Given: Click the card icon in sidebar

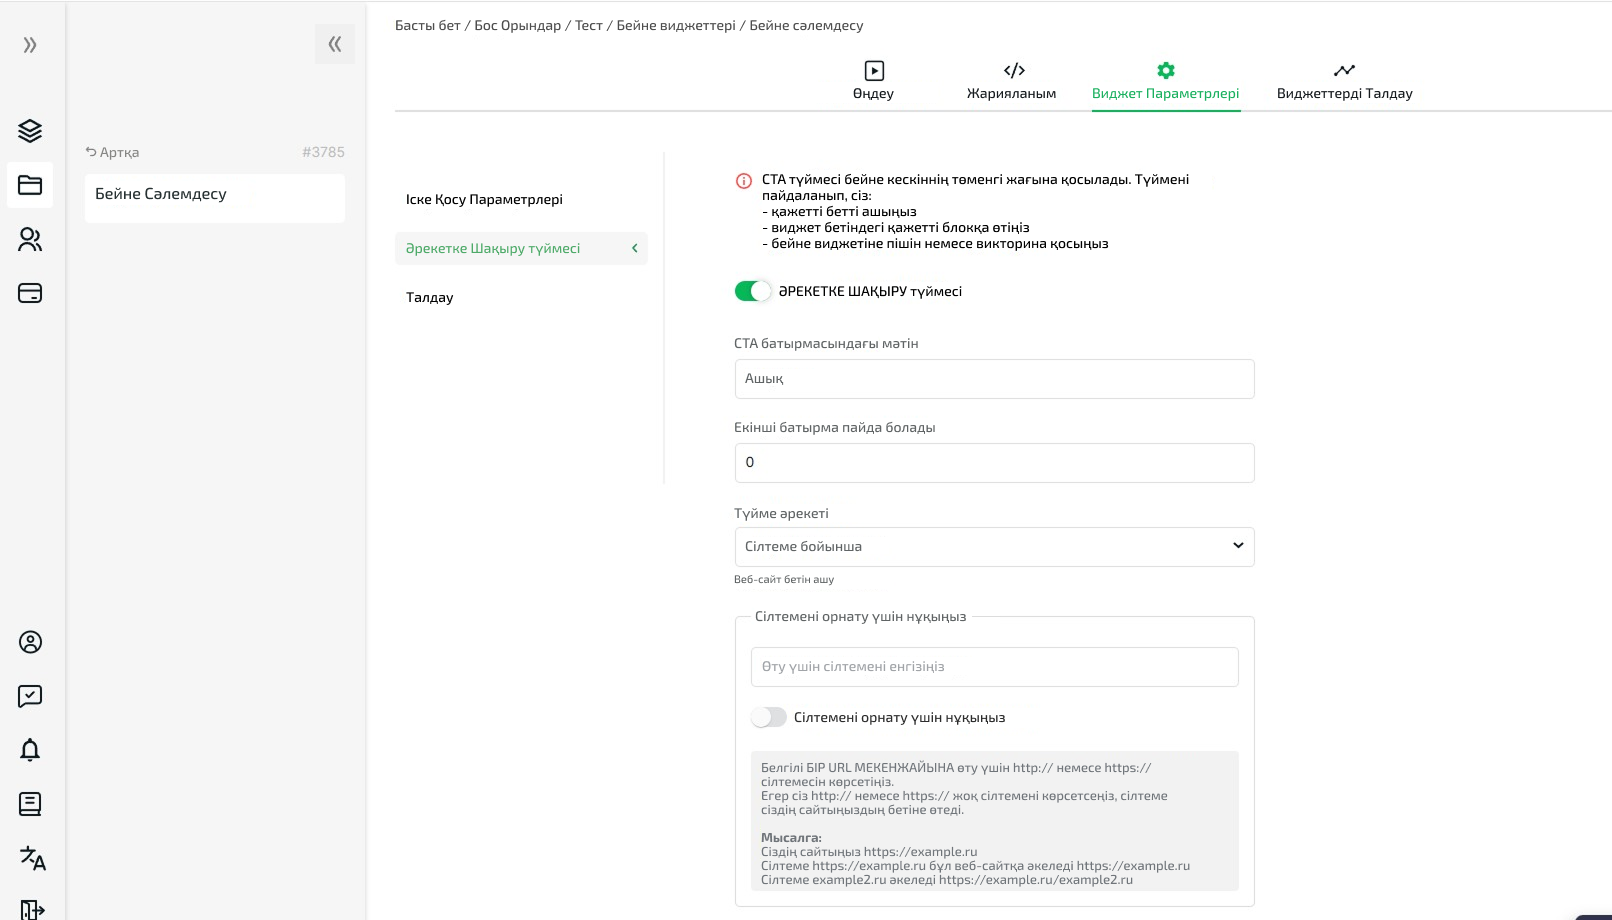Looking at the screenshot, I should (30, 293).
